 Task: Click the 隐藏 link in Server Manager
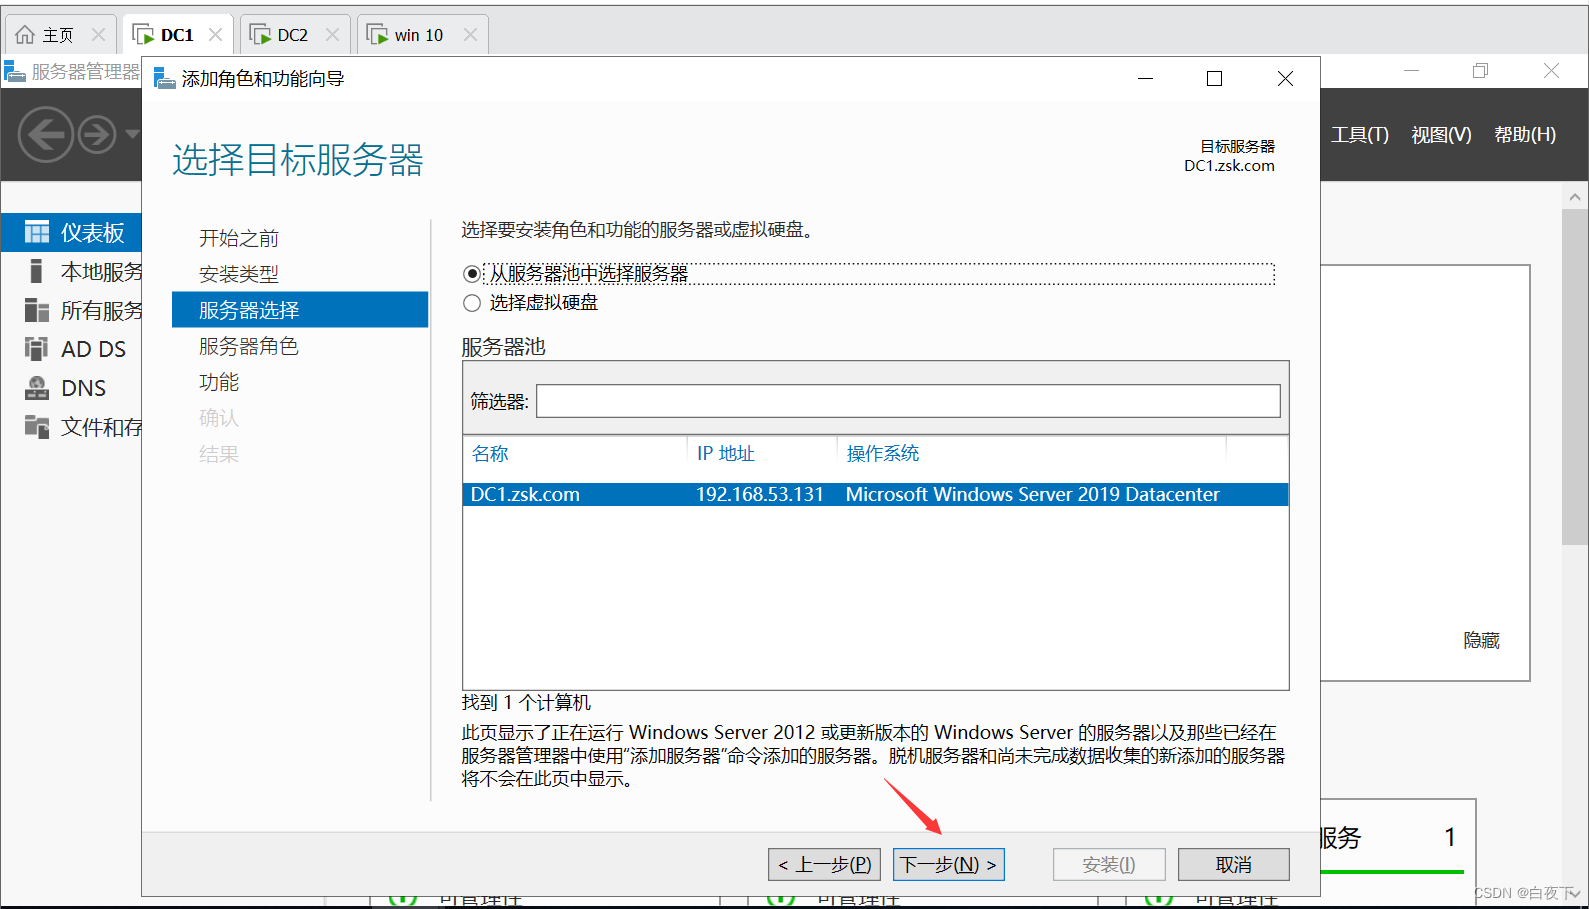pos(1481,640)
